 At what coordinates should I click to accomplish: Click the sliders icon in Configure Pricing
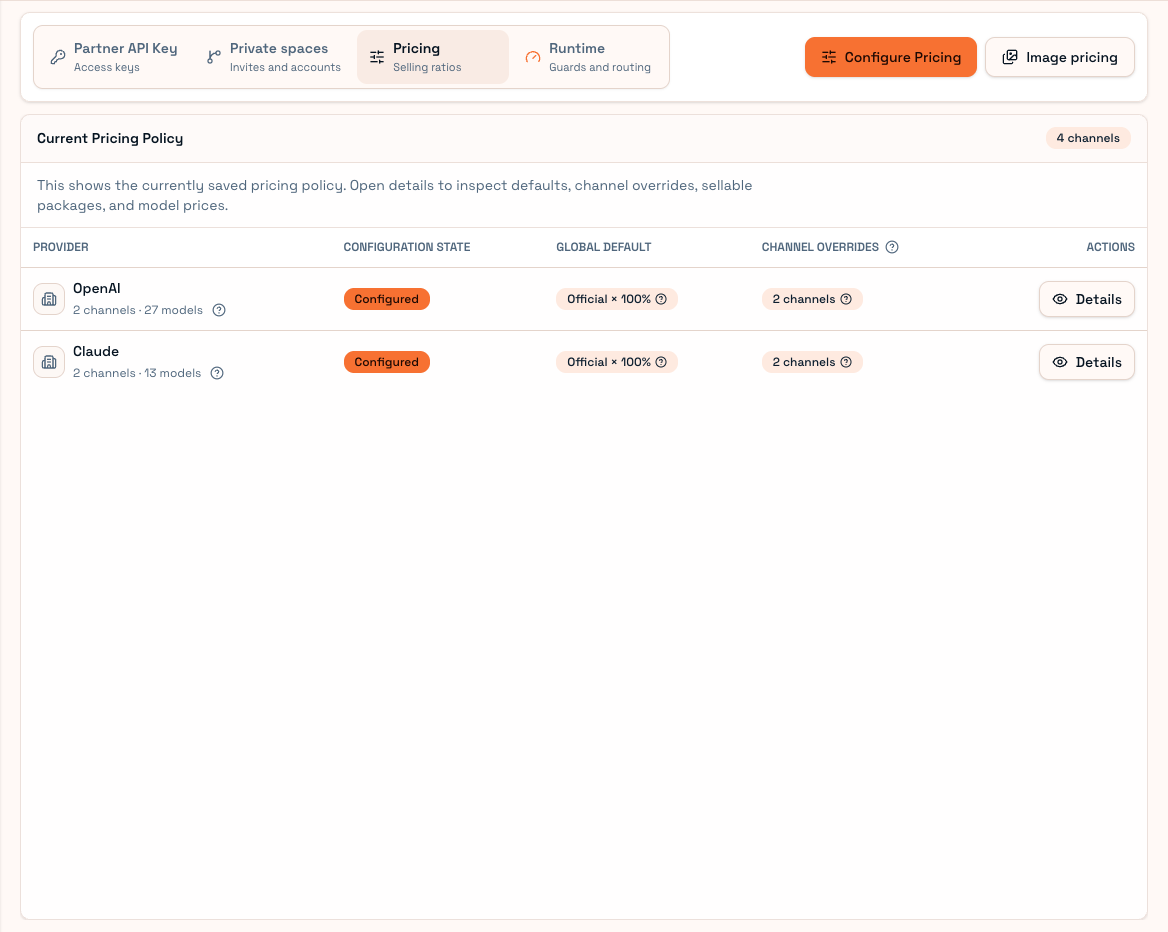(x=829, y=57)
